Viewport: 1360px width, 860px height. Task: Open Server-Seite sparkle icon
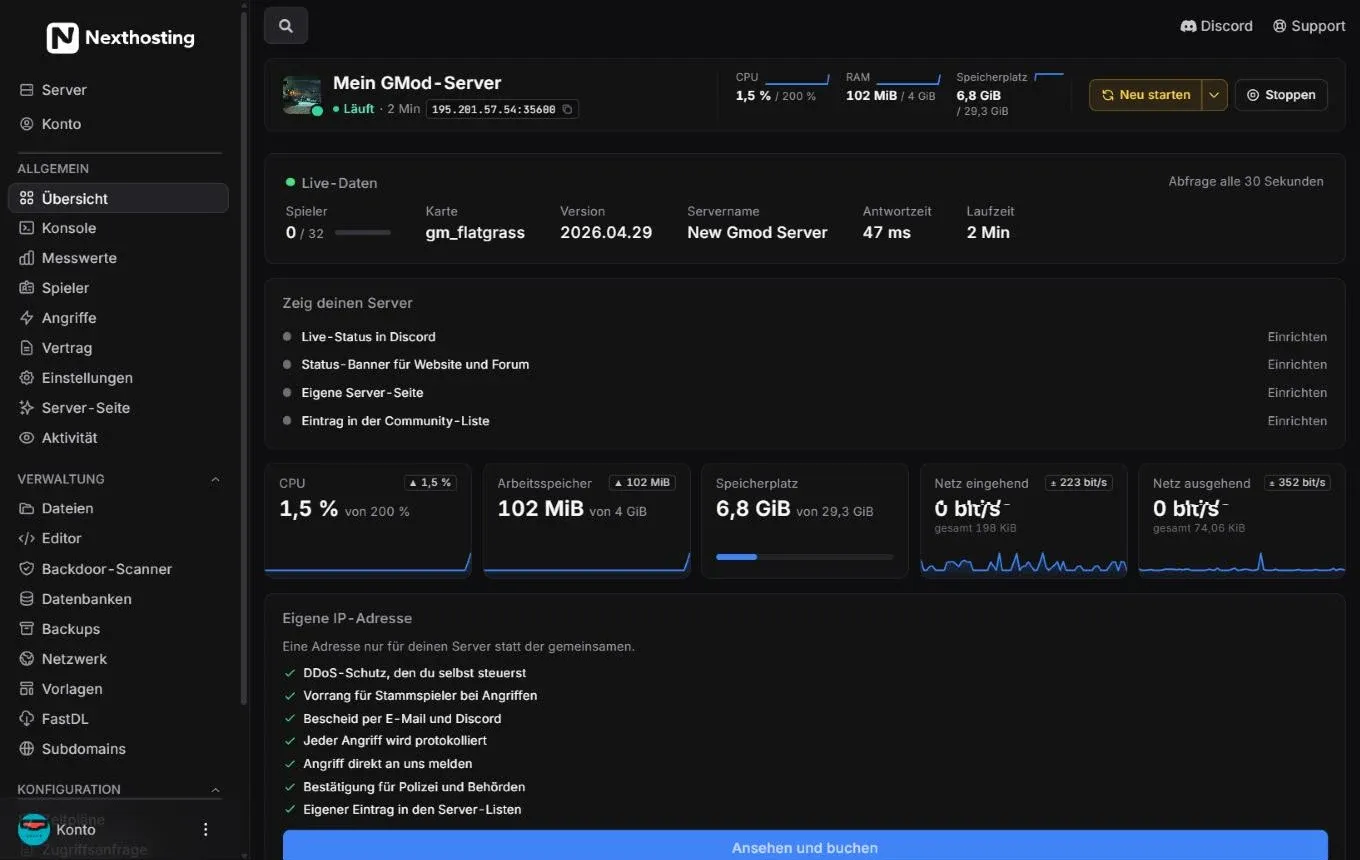click(27, 408)
